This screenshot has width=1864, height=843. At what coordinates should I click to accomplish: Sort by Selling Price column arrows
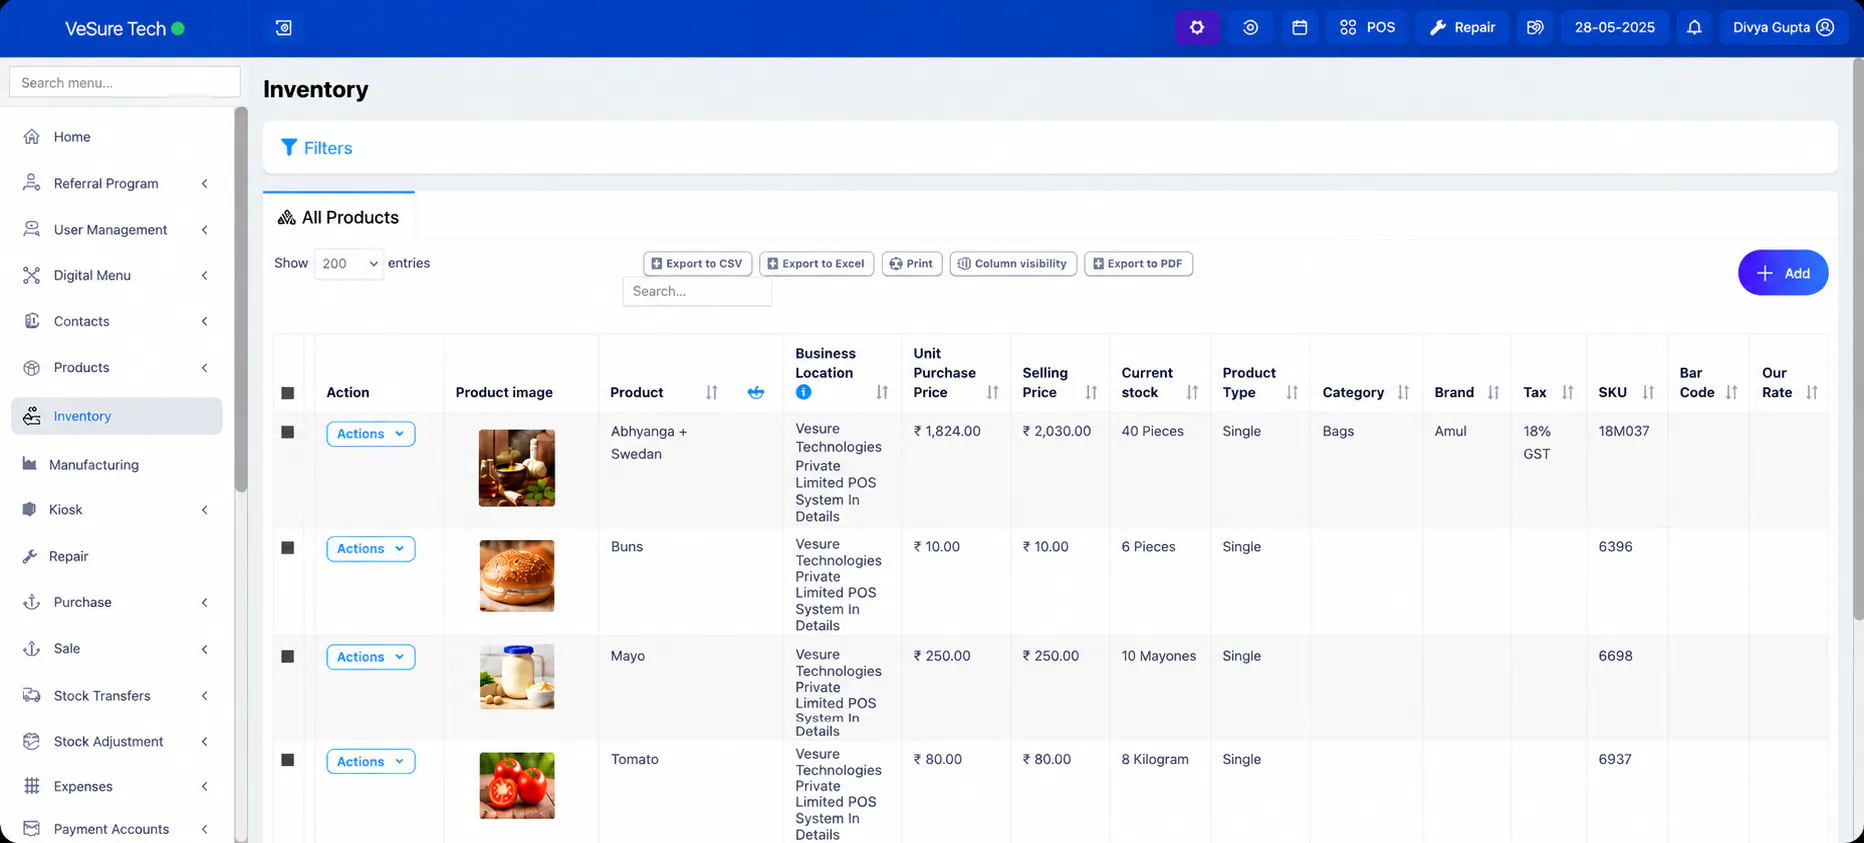[x=1091, y=392]
